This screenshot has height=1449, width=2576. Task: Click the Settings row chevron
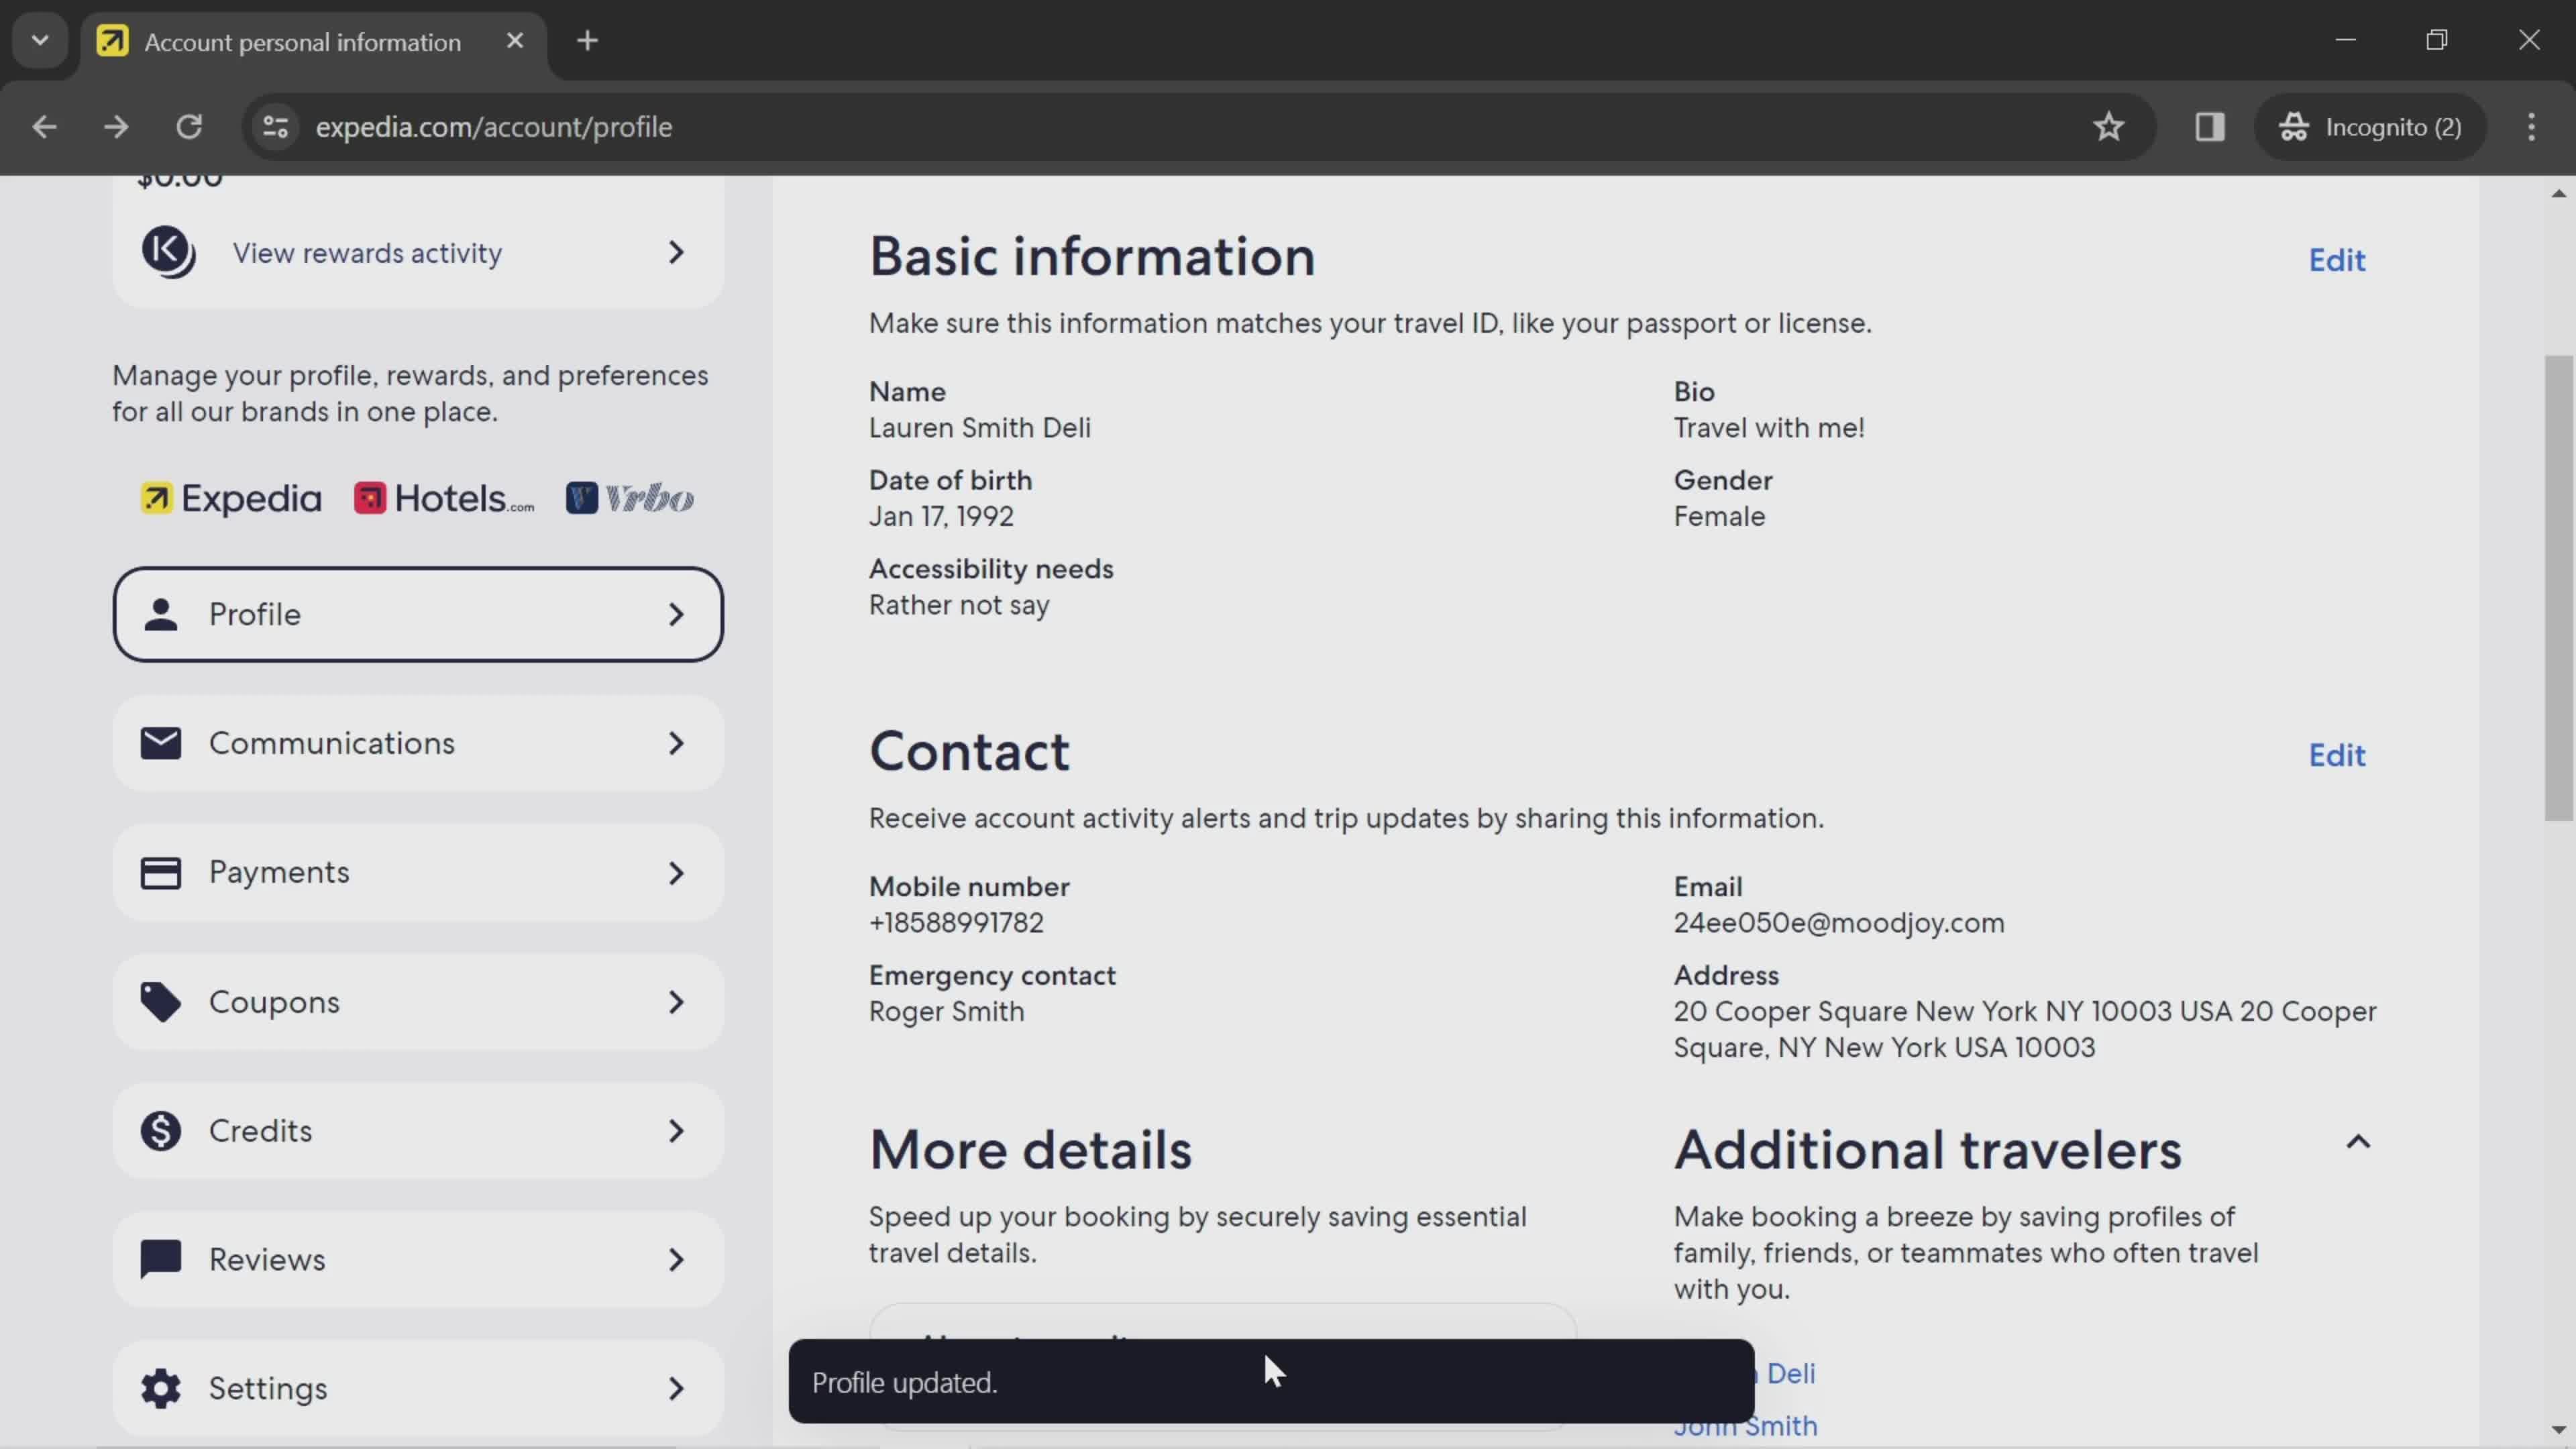[x=677, y=1389]
